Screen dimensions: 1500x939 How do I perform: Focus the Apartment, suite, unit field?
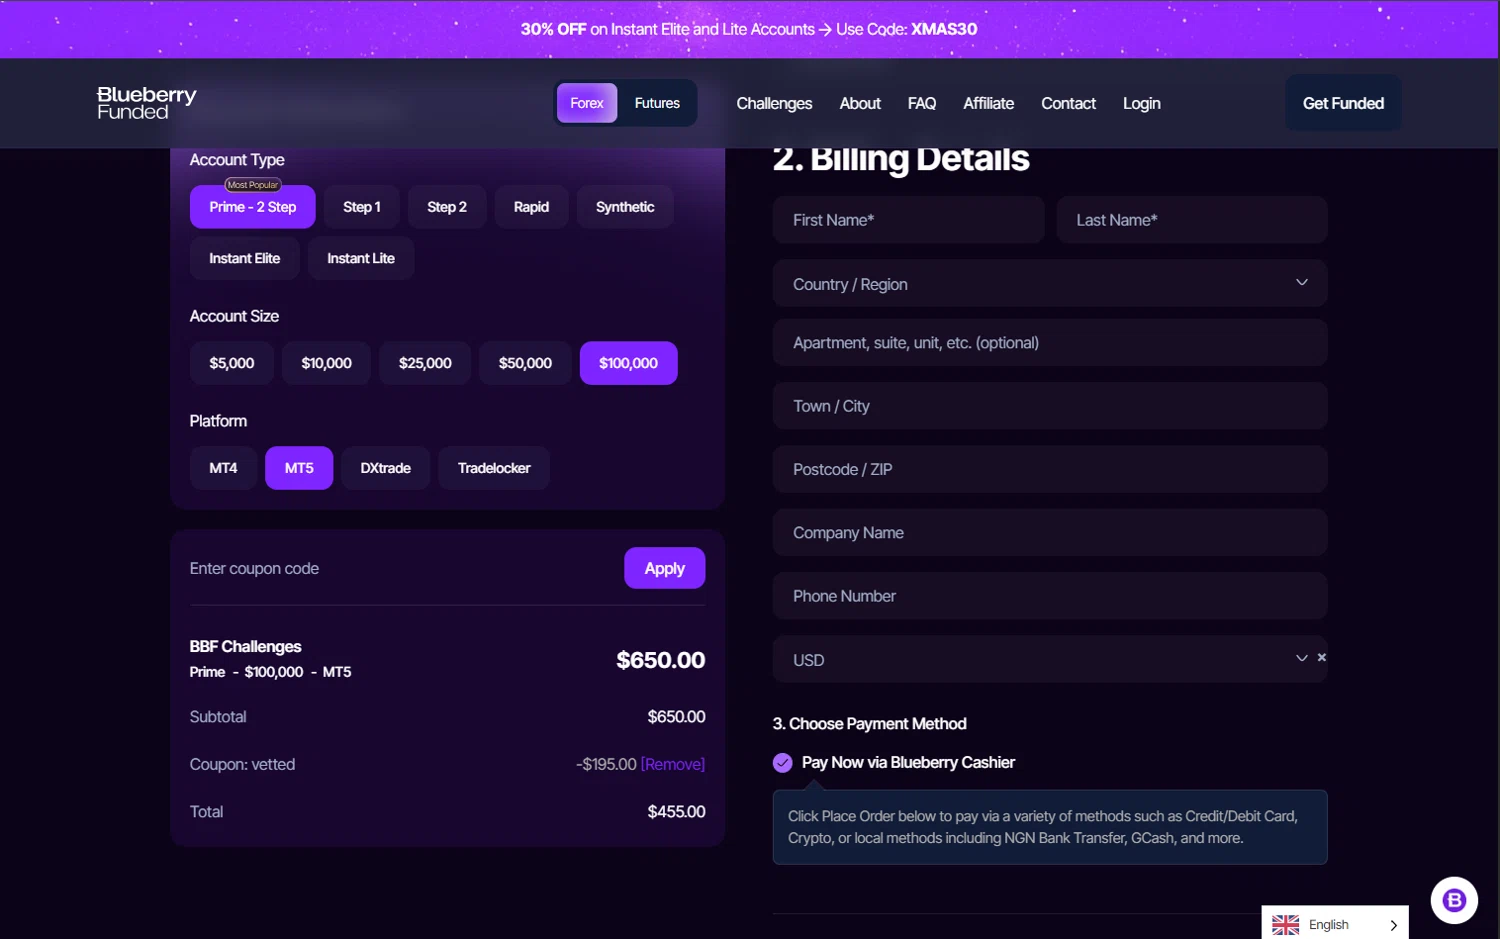click(1050, 343)
